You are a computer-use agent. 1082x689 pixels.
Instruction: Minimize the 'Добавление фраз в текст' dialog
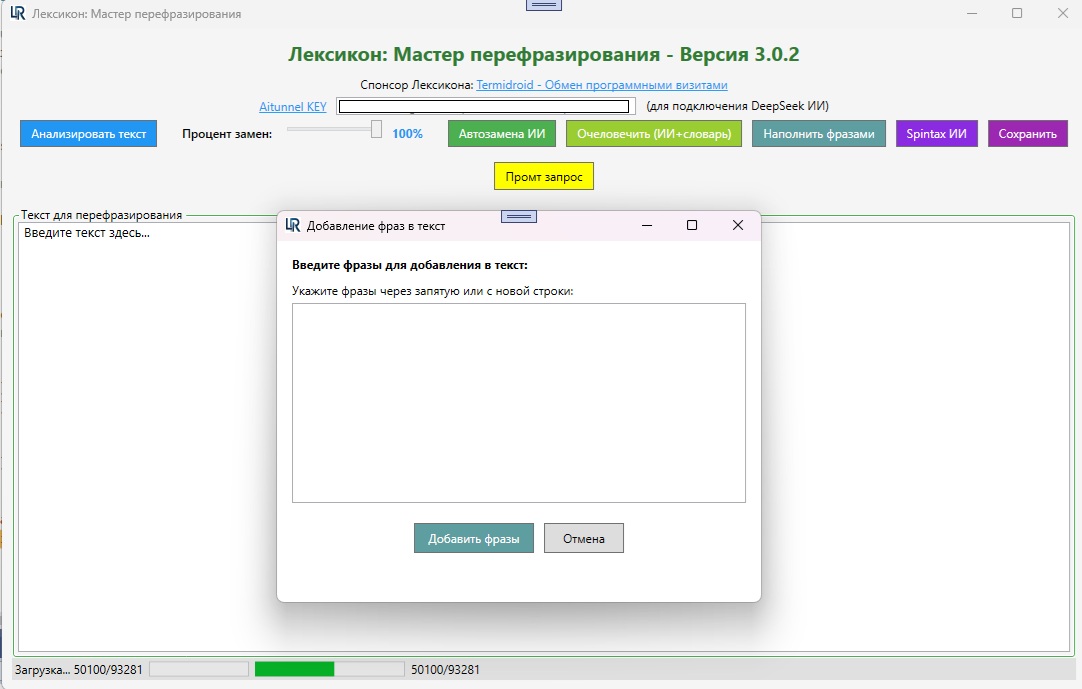click(x=645, y=225)
